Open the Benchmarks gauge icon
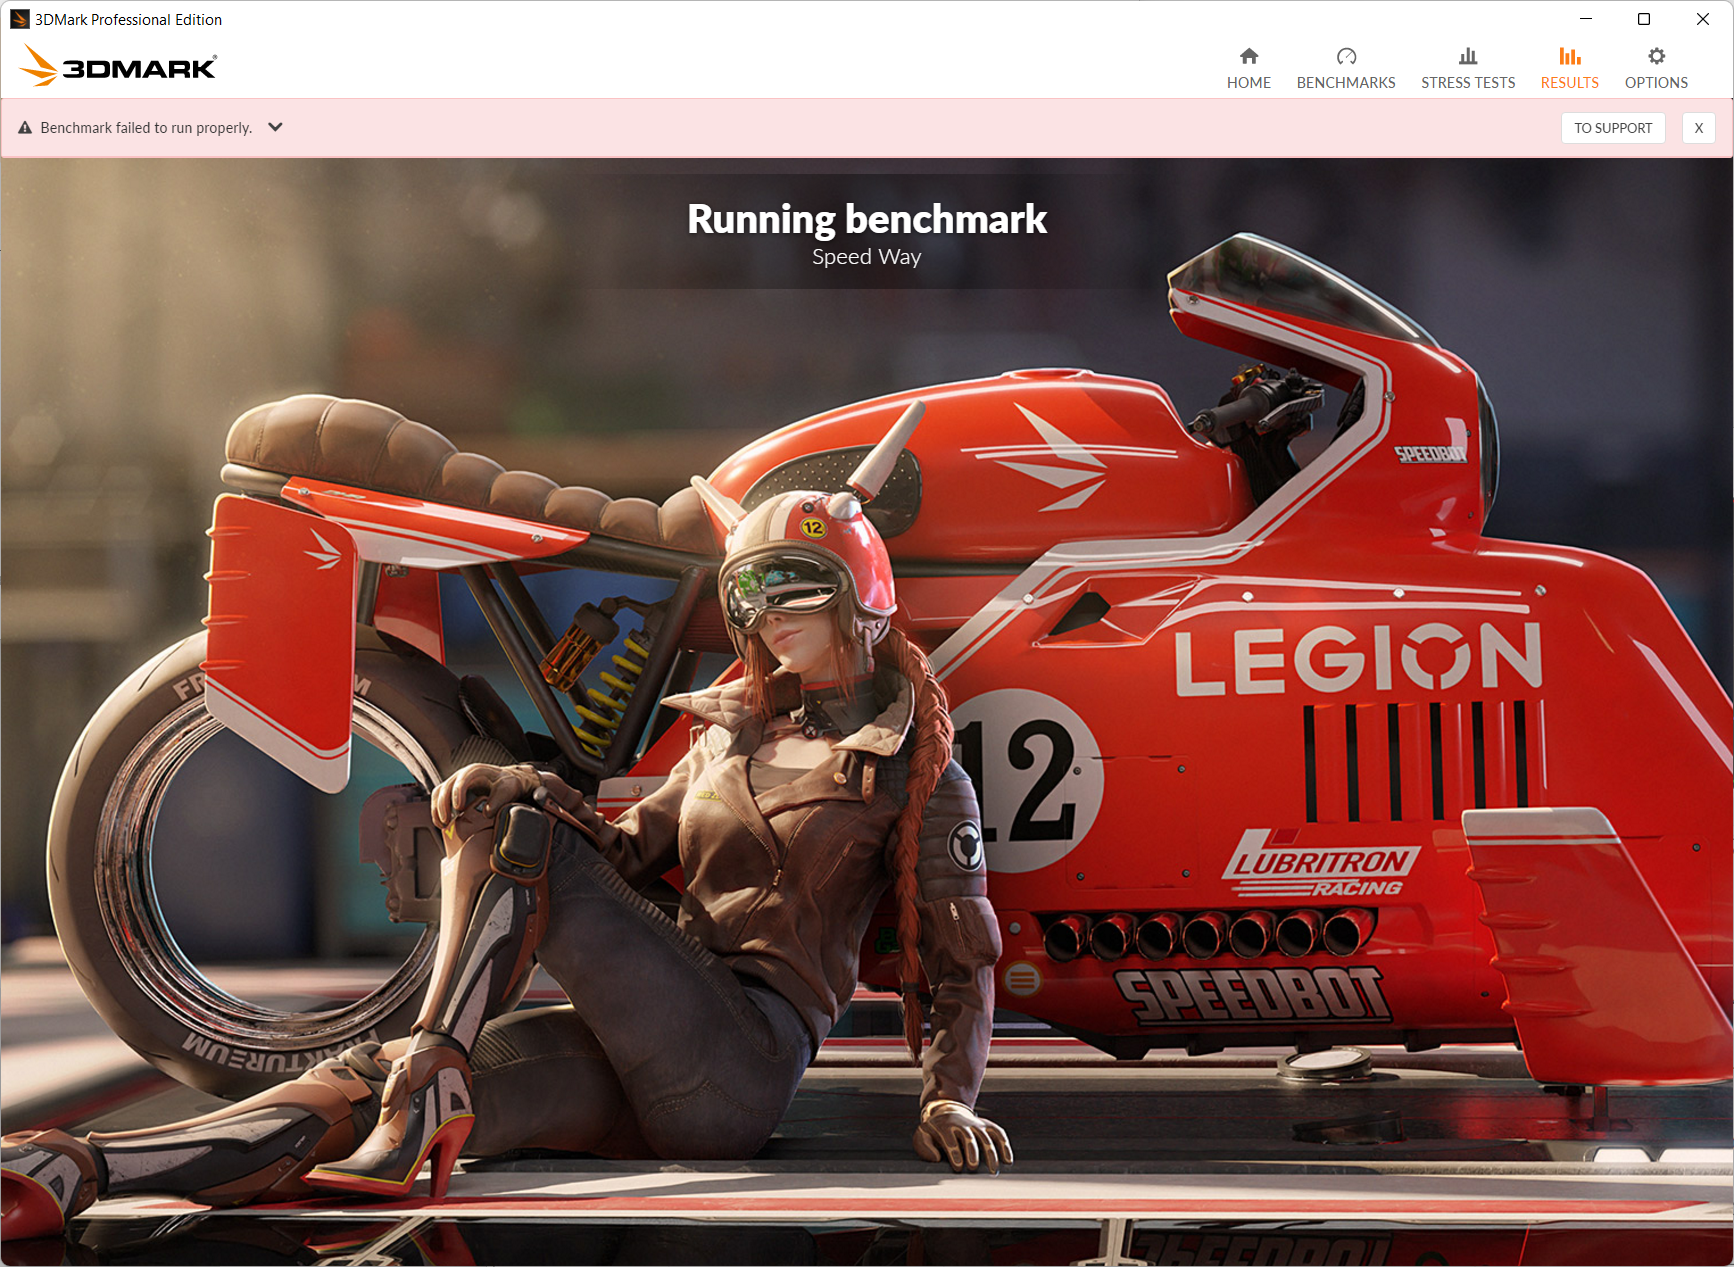Viewport: 1734px width, 1267px height. [1346, 56]
